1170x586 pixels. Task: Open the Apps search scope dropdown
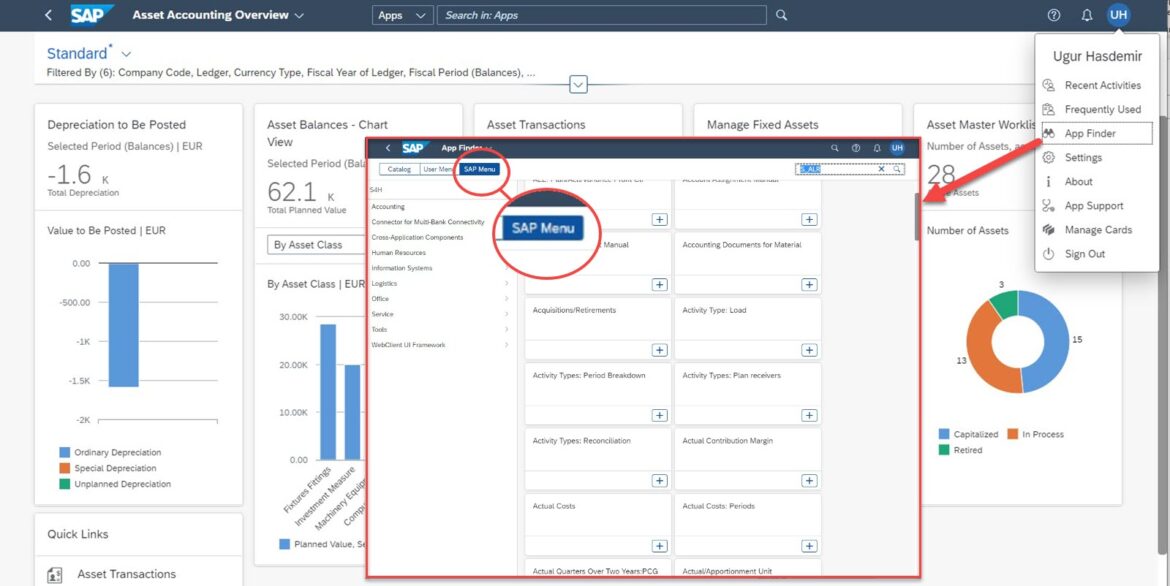403,15
